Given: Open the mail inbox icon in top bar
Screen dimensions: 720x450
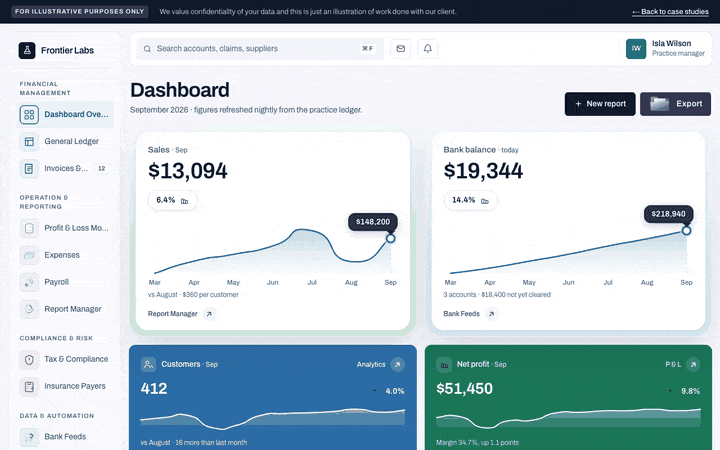Looking at the screenshot, I should tap(400, 49).
